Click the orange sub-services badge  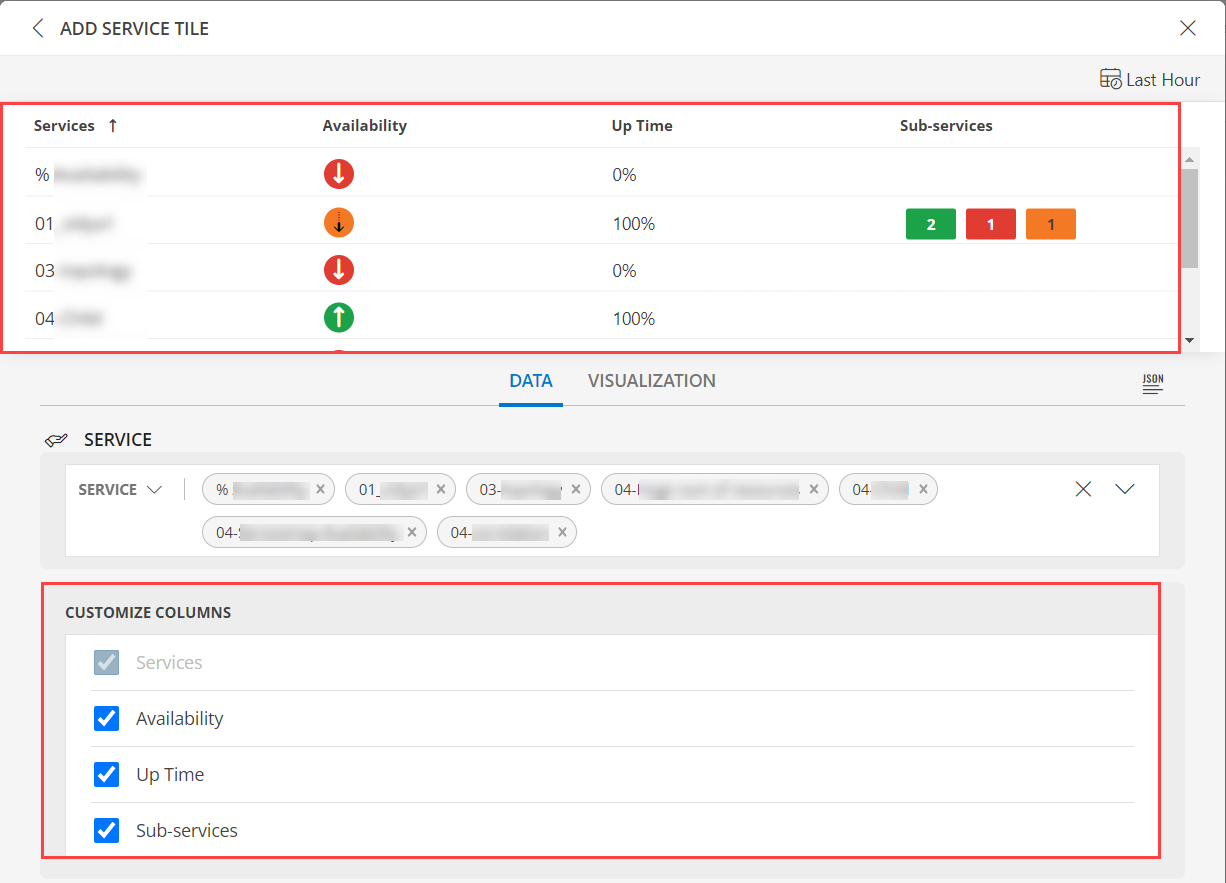point(1050,224)
